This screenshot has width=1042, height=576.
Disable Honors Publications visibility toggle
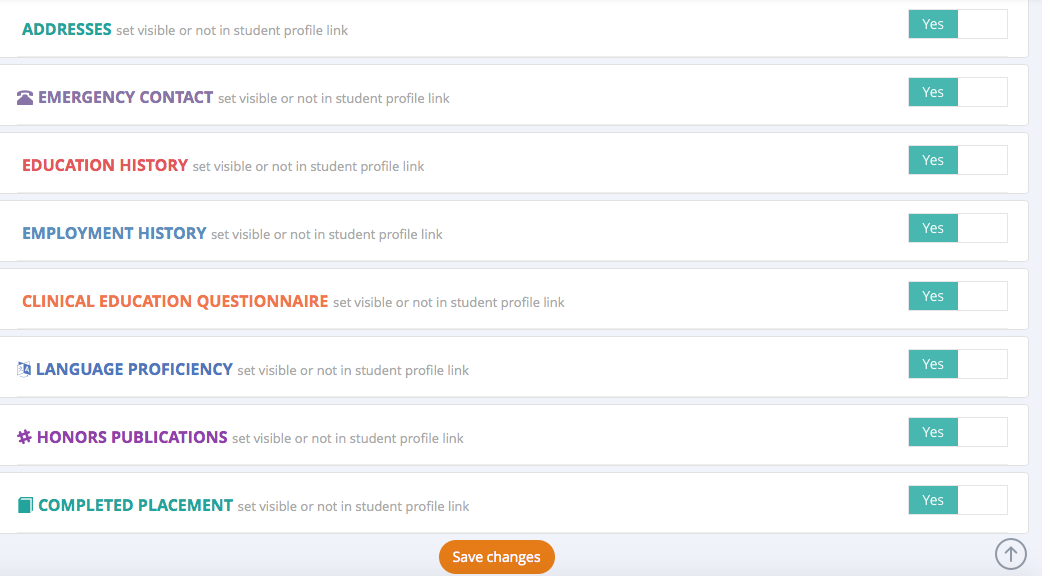tap(957, 432)
